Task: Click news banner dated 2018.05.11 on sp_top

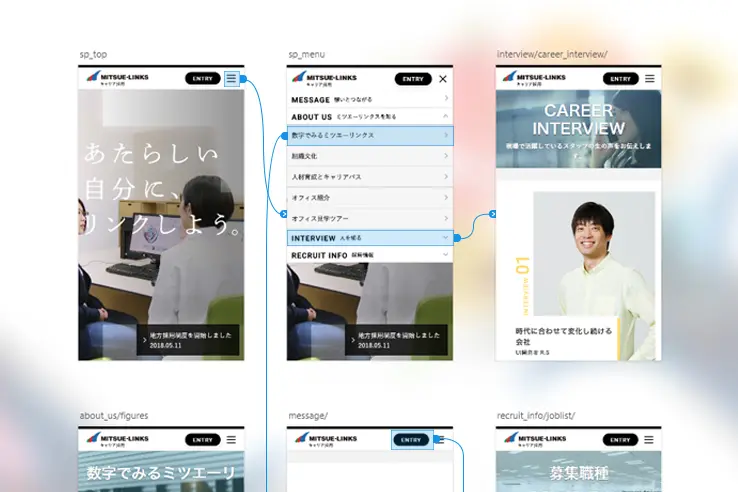Action: [x=188, y=340]
